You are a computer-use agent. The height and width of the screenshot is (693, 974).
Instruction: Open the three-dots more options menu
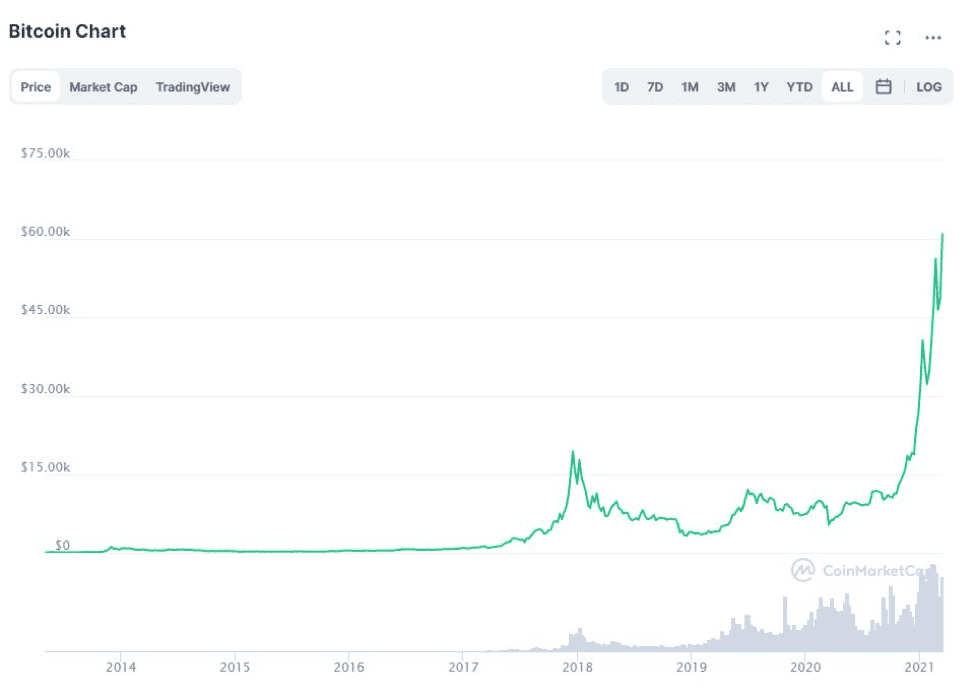(x=933, y=38)
